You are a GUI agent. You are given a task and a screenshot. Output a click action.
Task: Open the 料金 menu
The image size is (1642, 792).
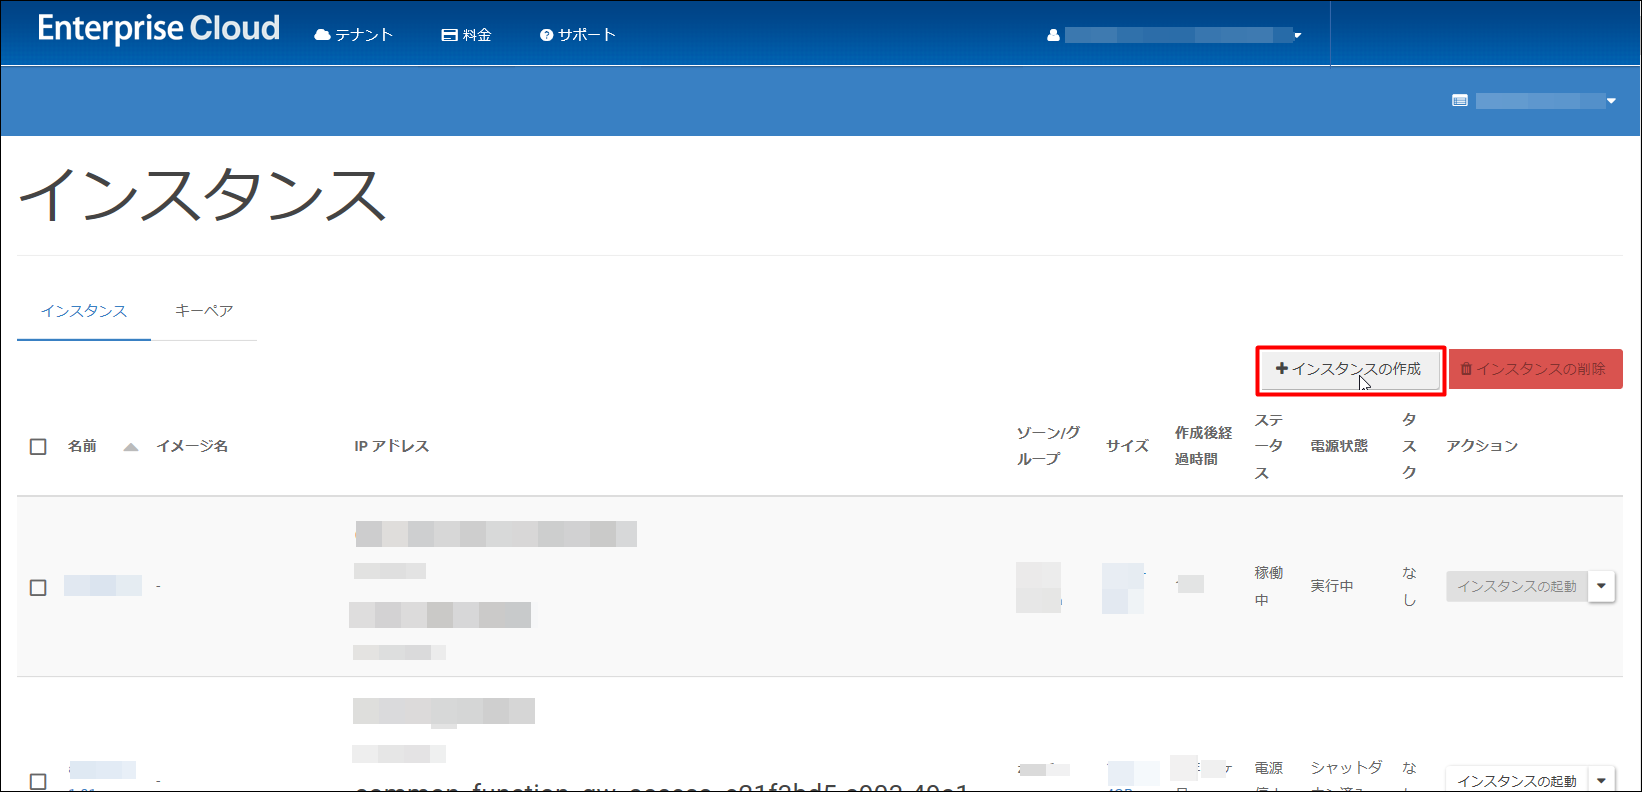467,35
